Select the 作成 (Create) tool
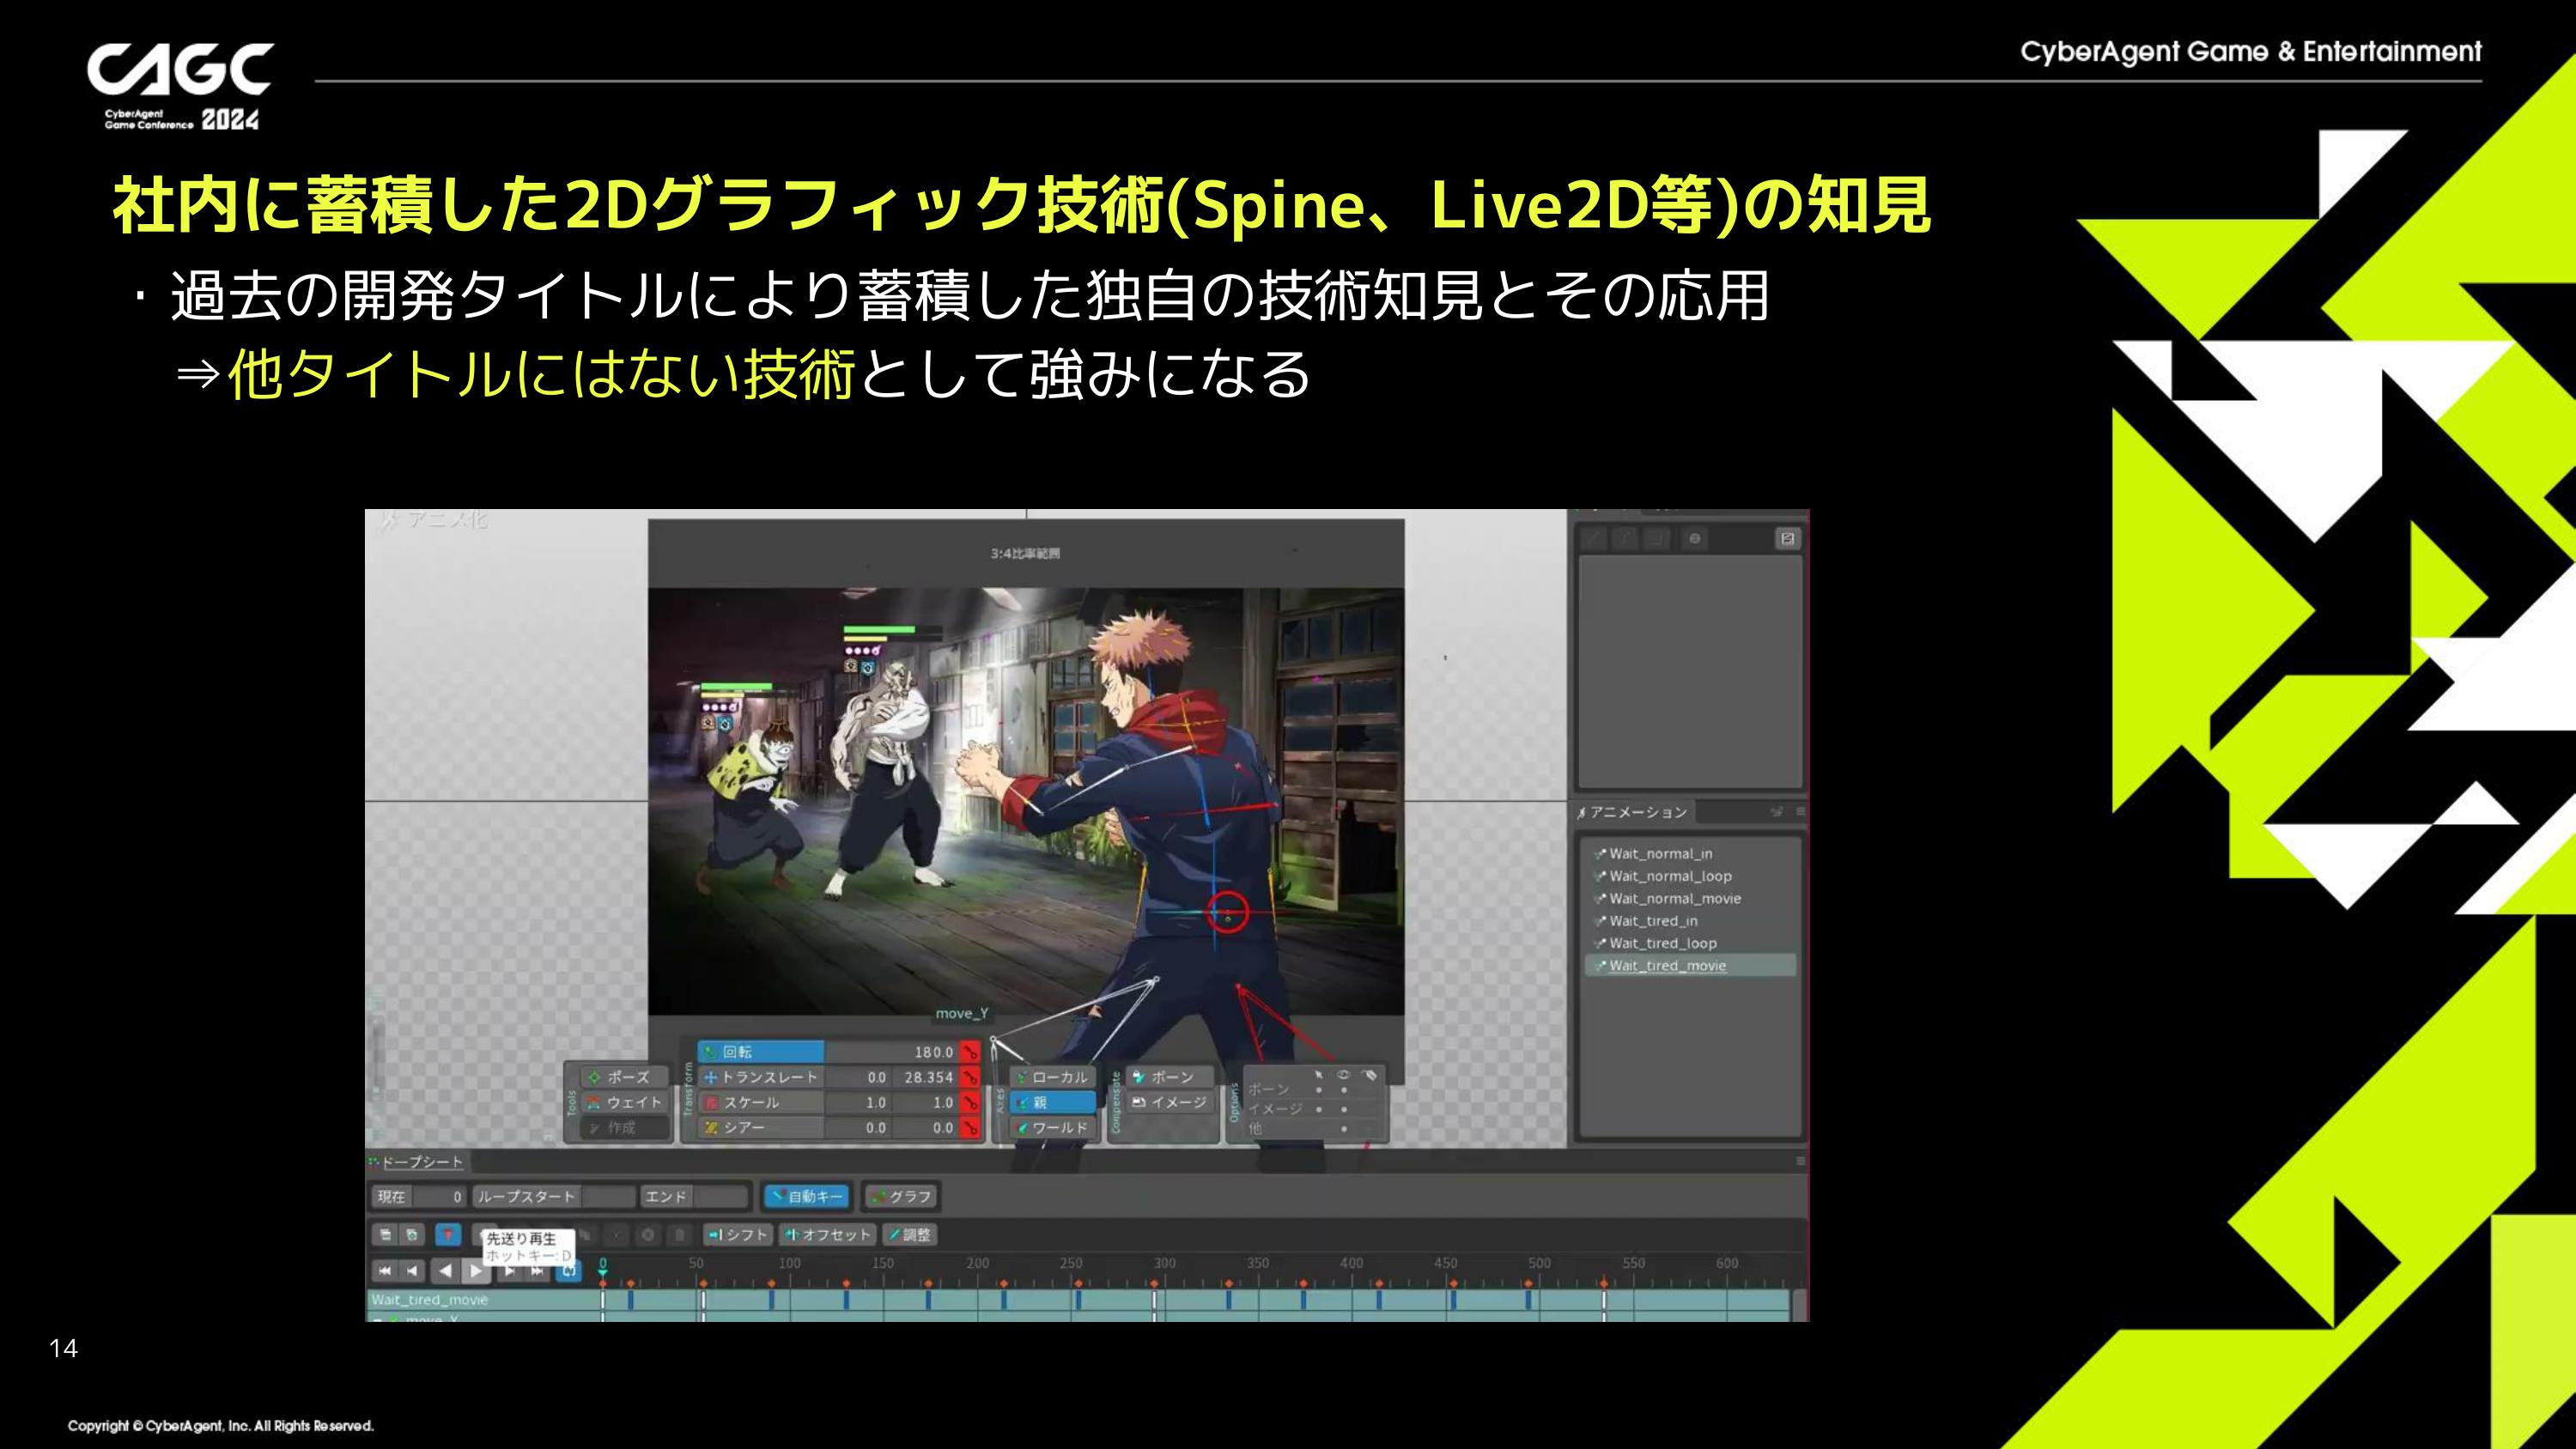 (x=625, y=1127)
